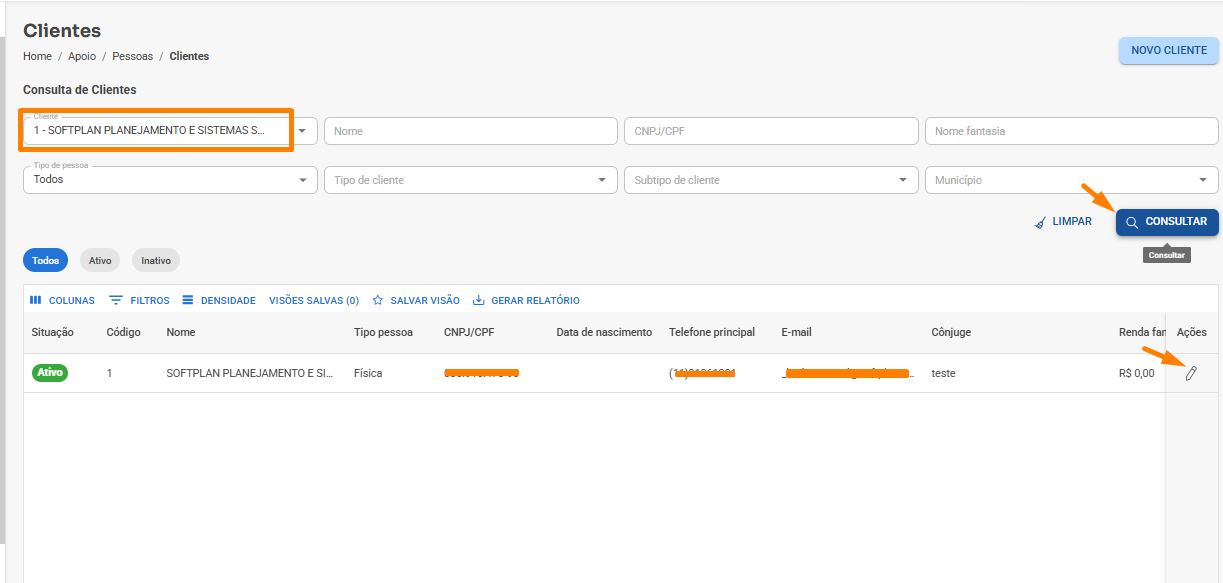Select the Inativo status filter chip

coord(156,260)
